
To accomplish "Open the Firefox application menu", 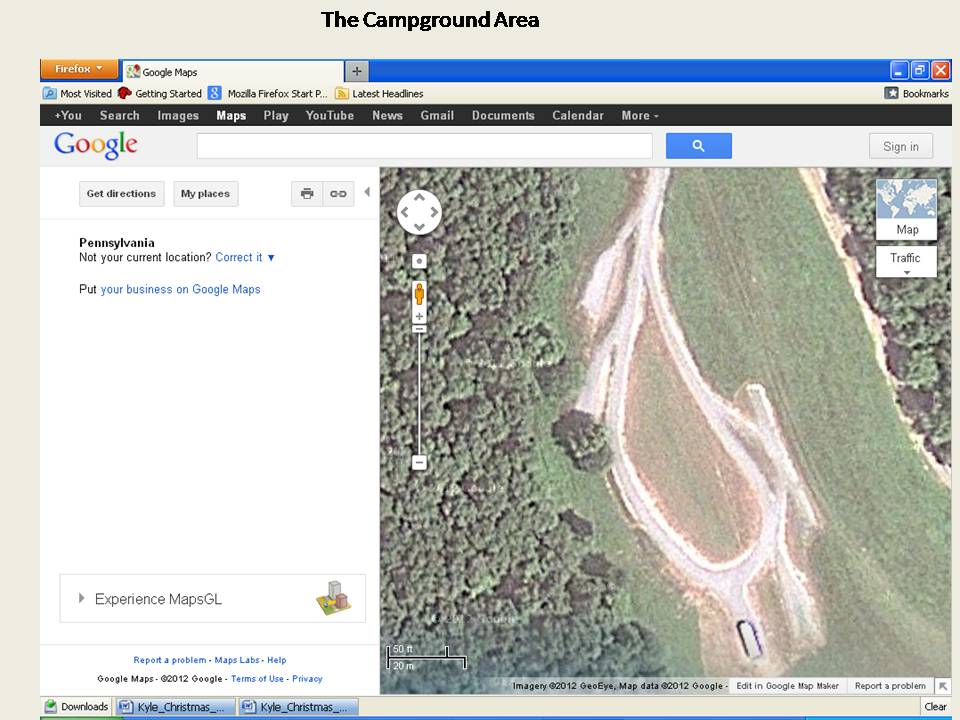I will pyautogui.click(x=79, y=69).
